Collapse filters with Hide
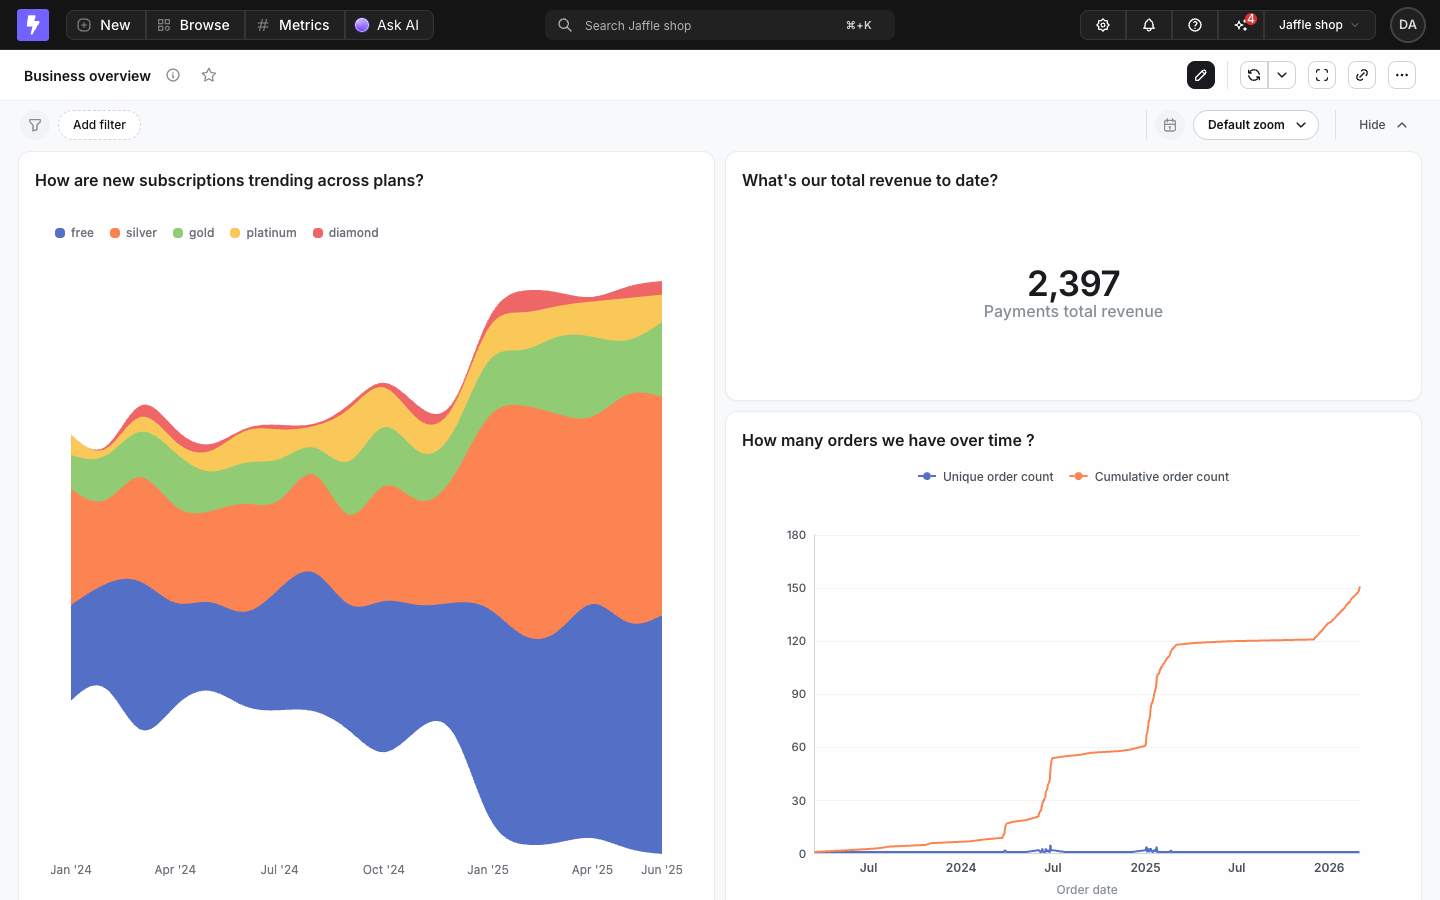 pyautogui.click(x=1383, y=125)
